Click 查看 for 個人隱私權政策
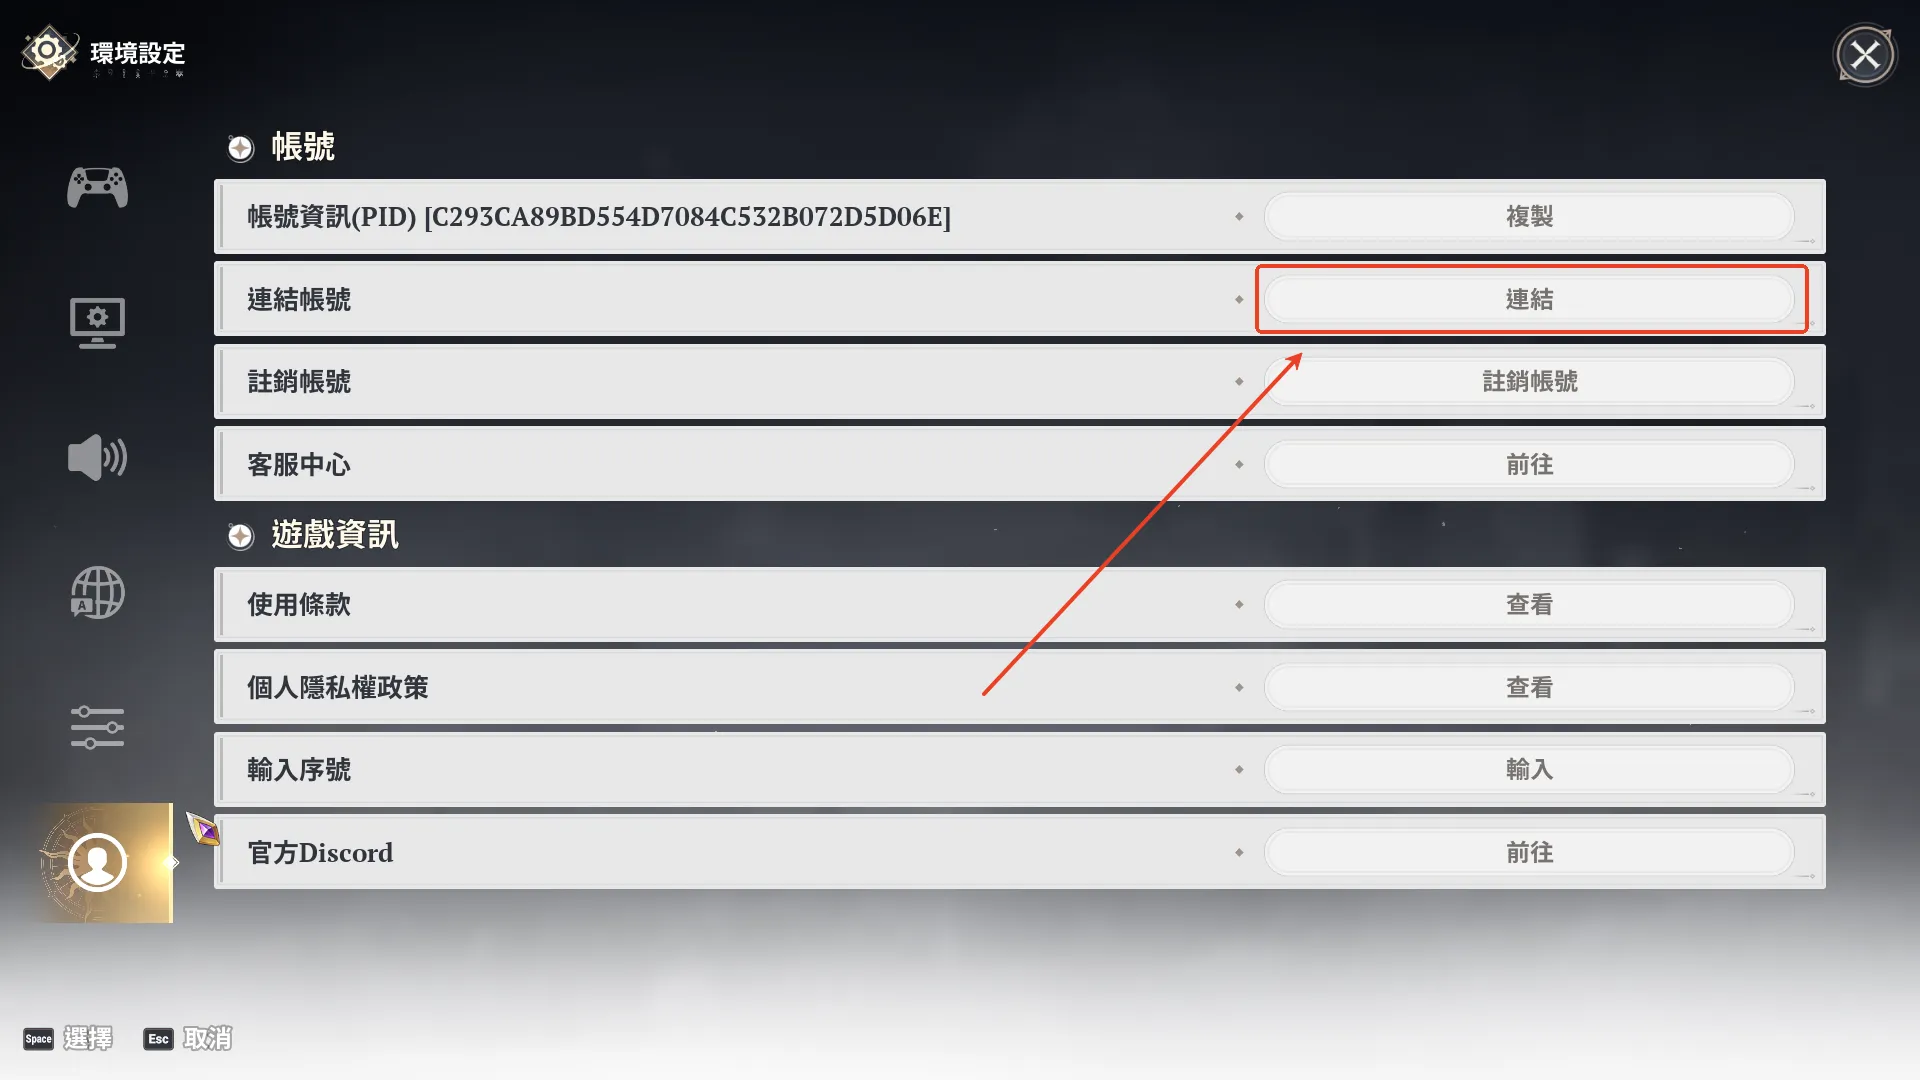 pyautogui.click(x=1529, y=687)
